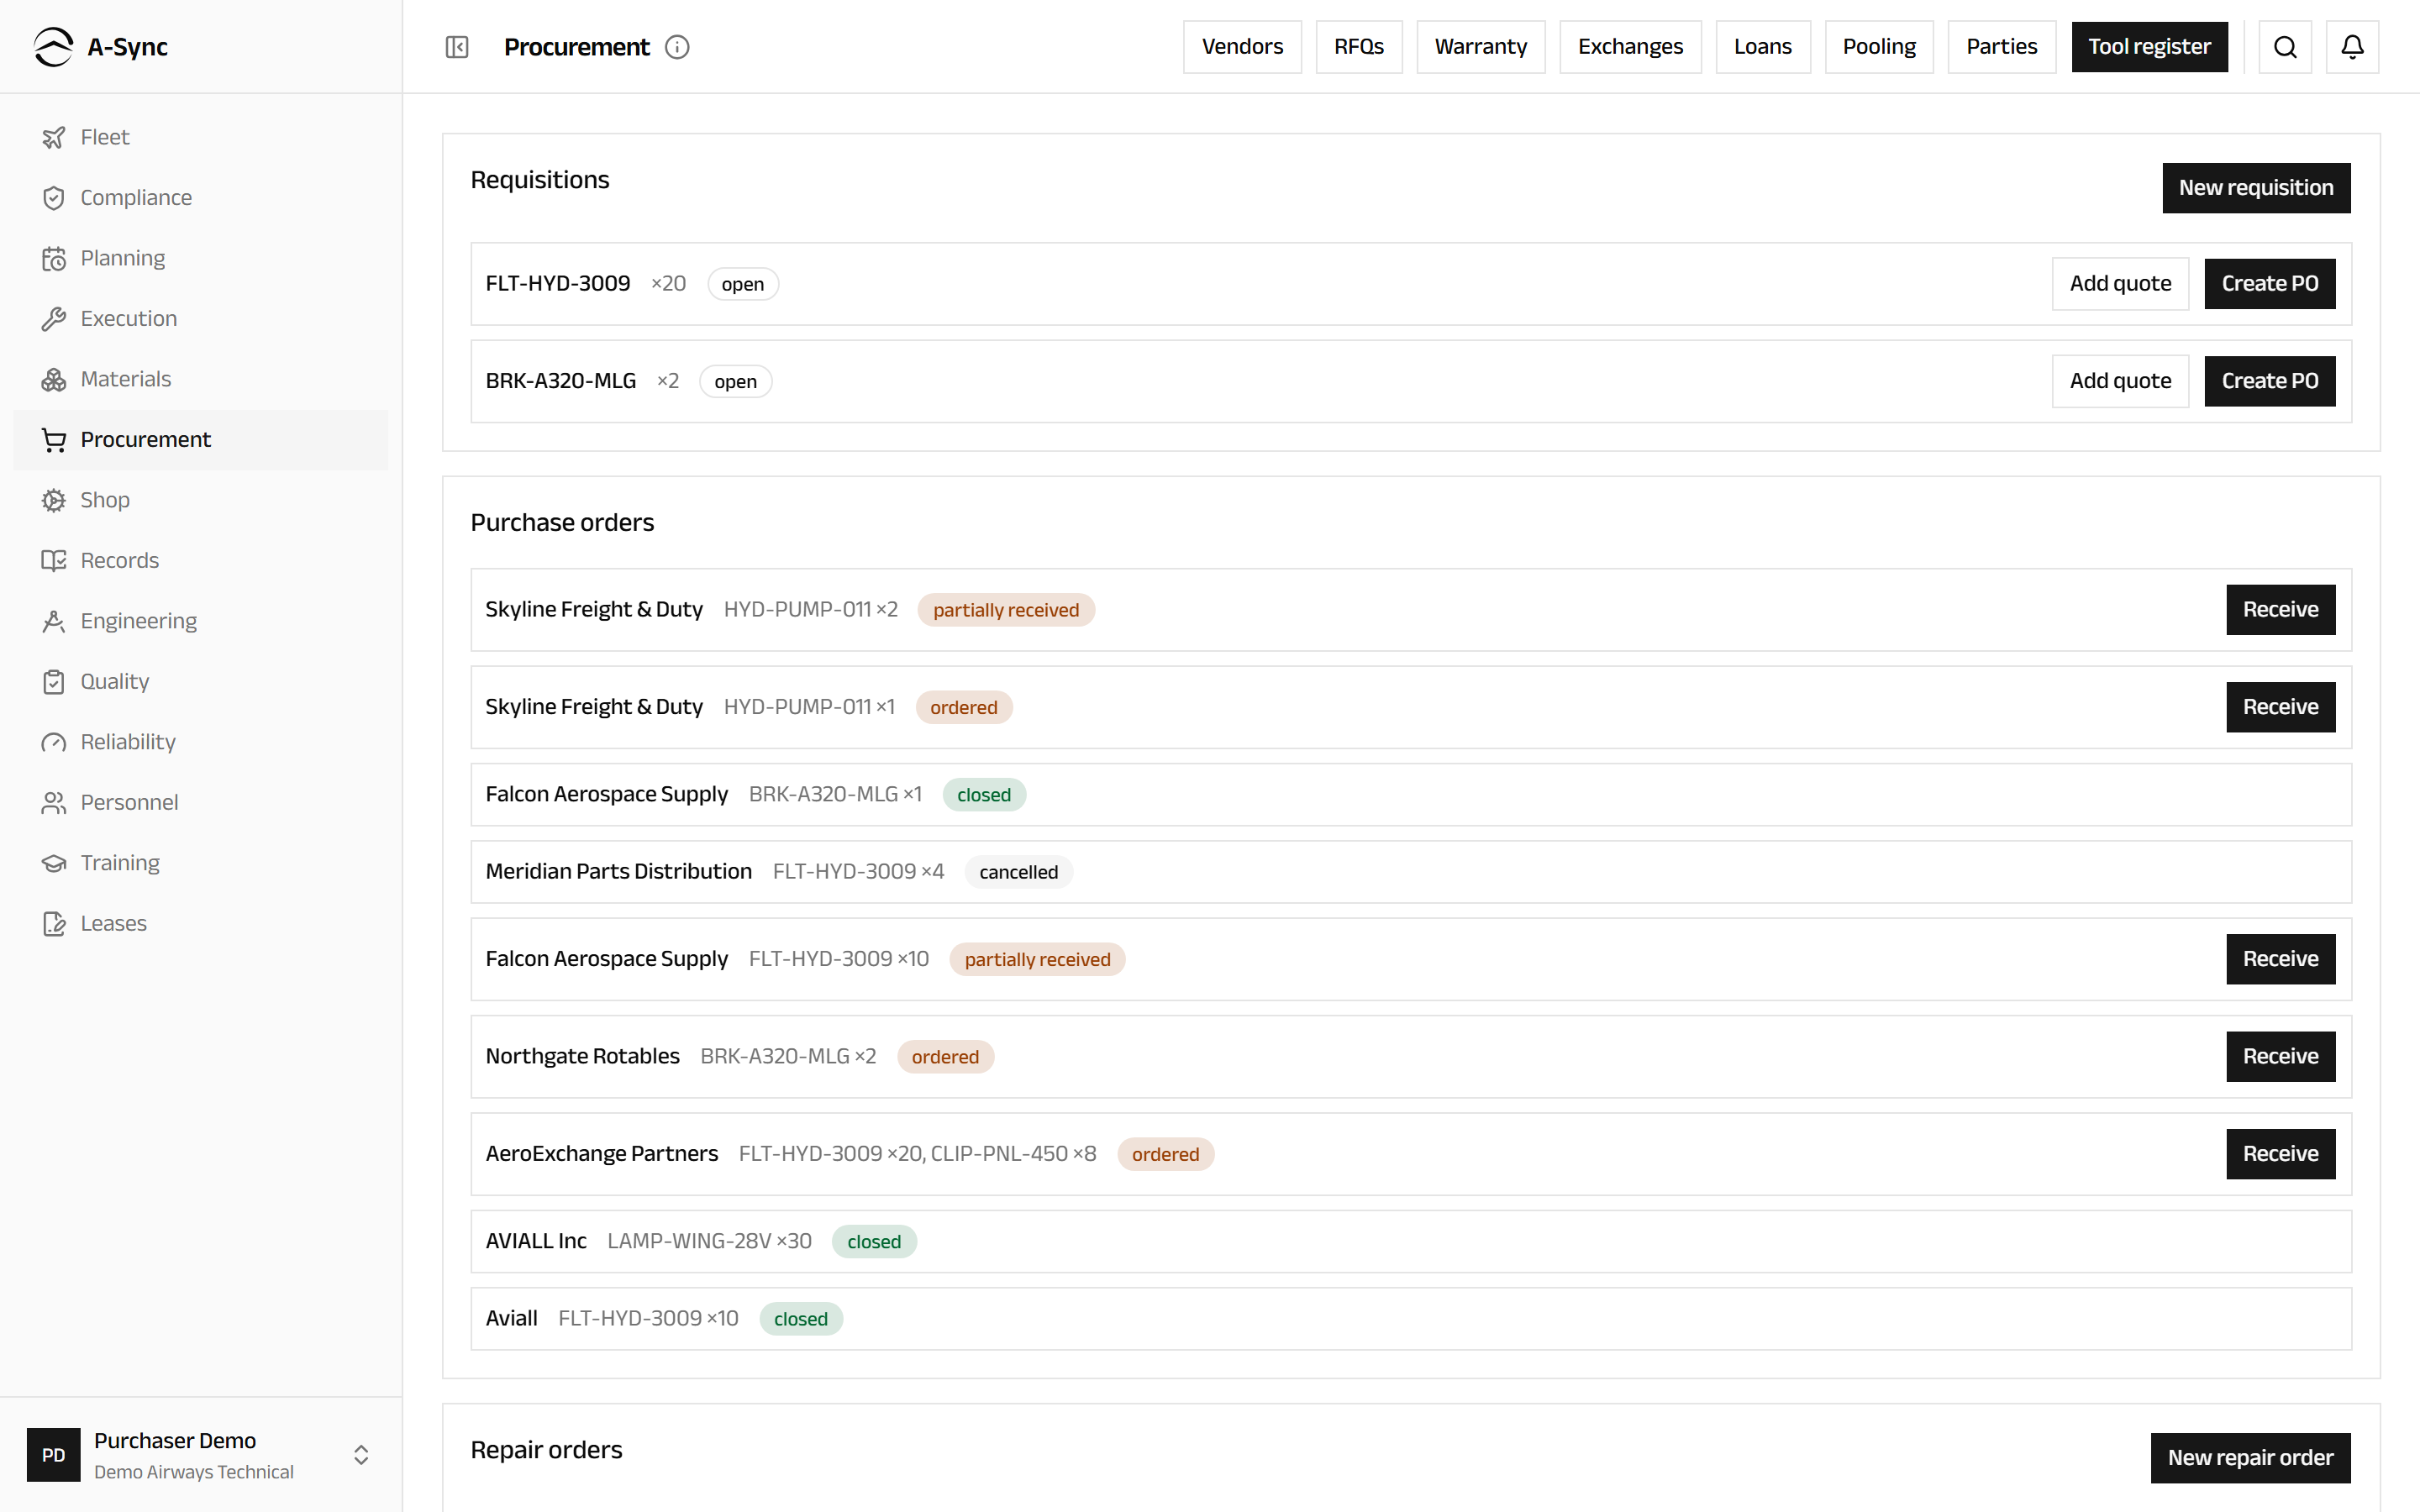Receive the Northgate Rotables order
This screenshot has height=1512, width=2420.
[2280, 1056]
